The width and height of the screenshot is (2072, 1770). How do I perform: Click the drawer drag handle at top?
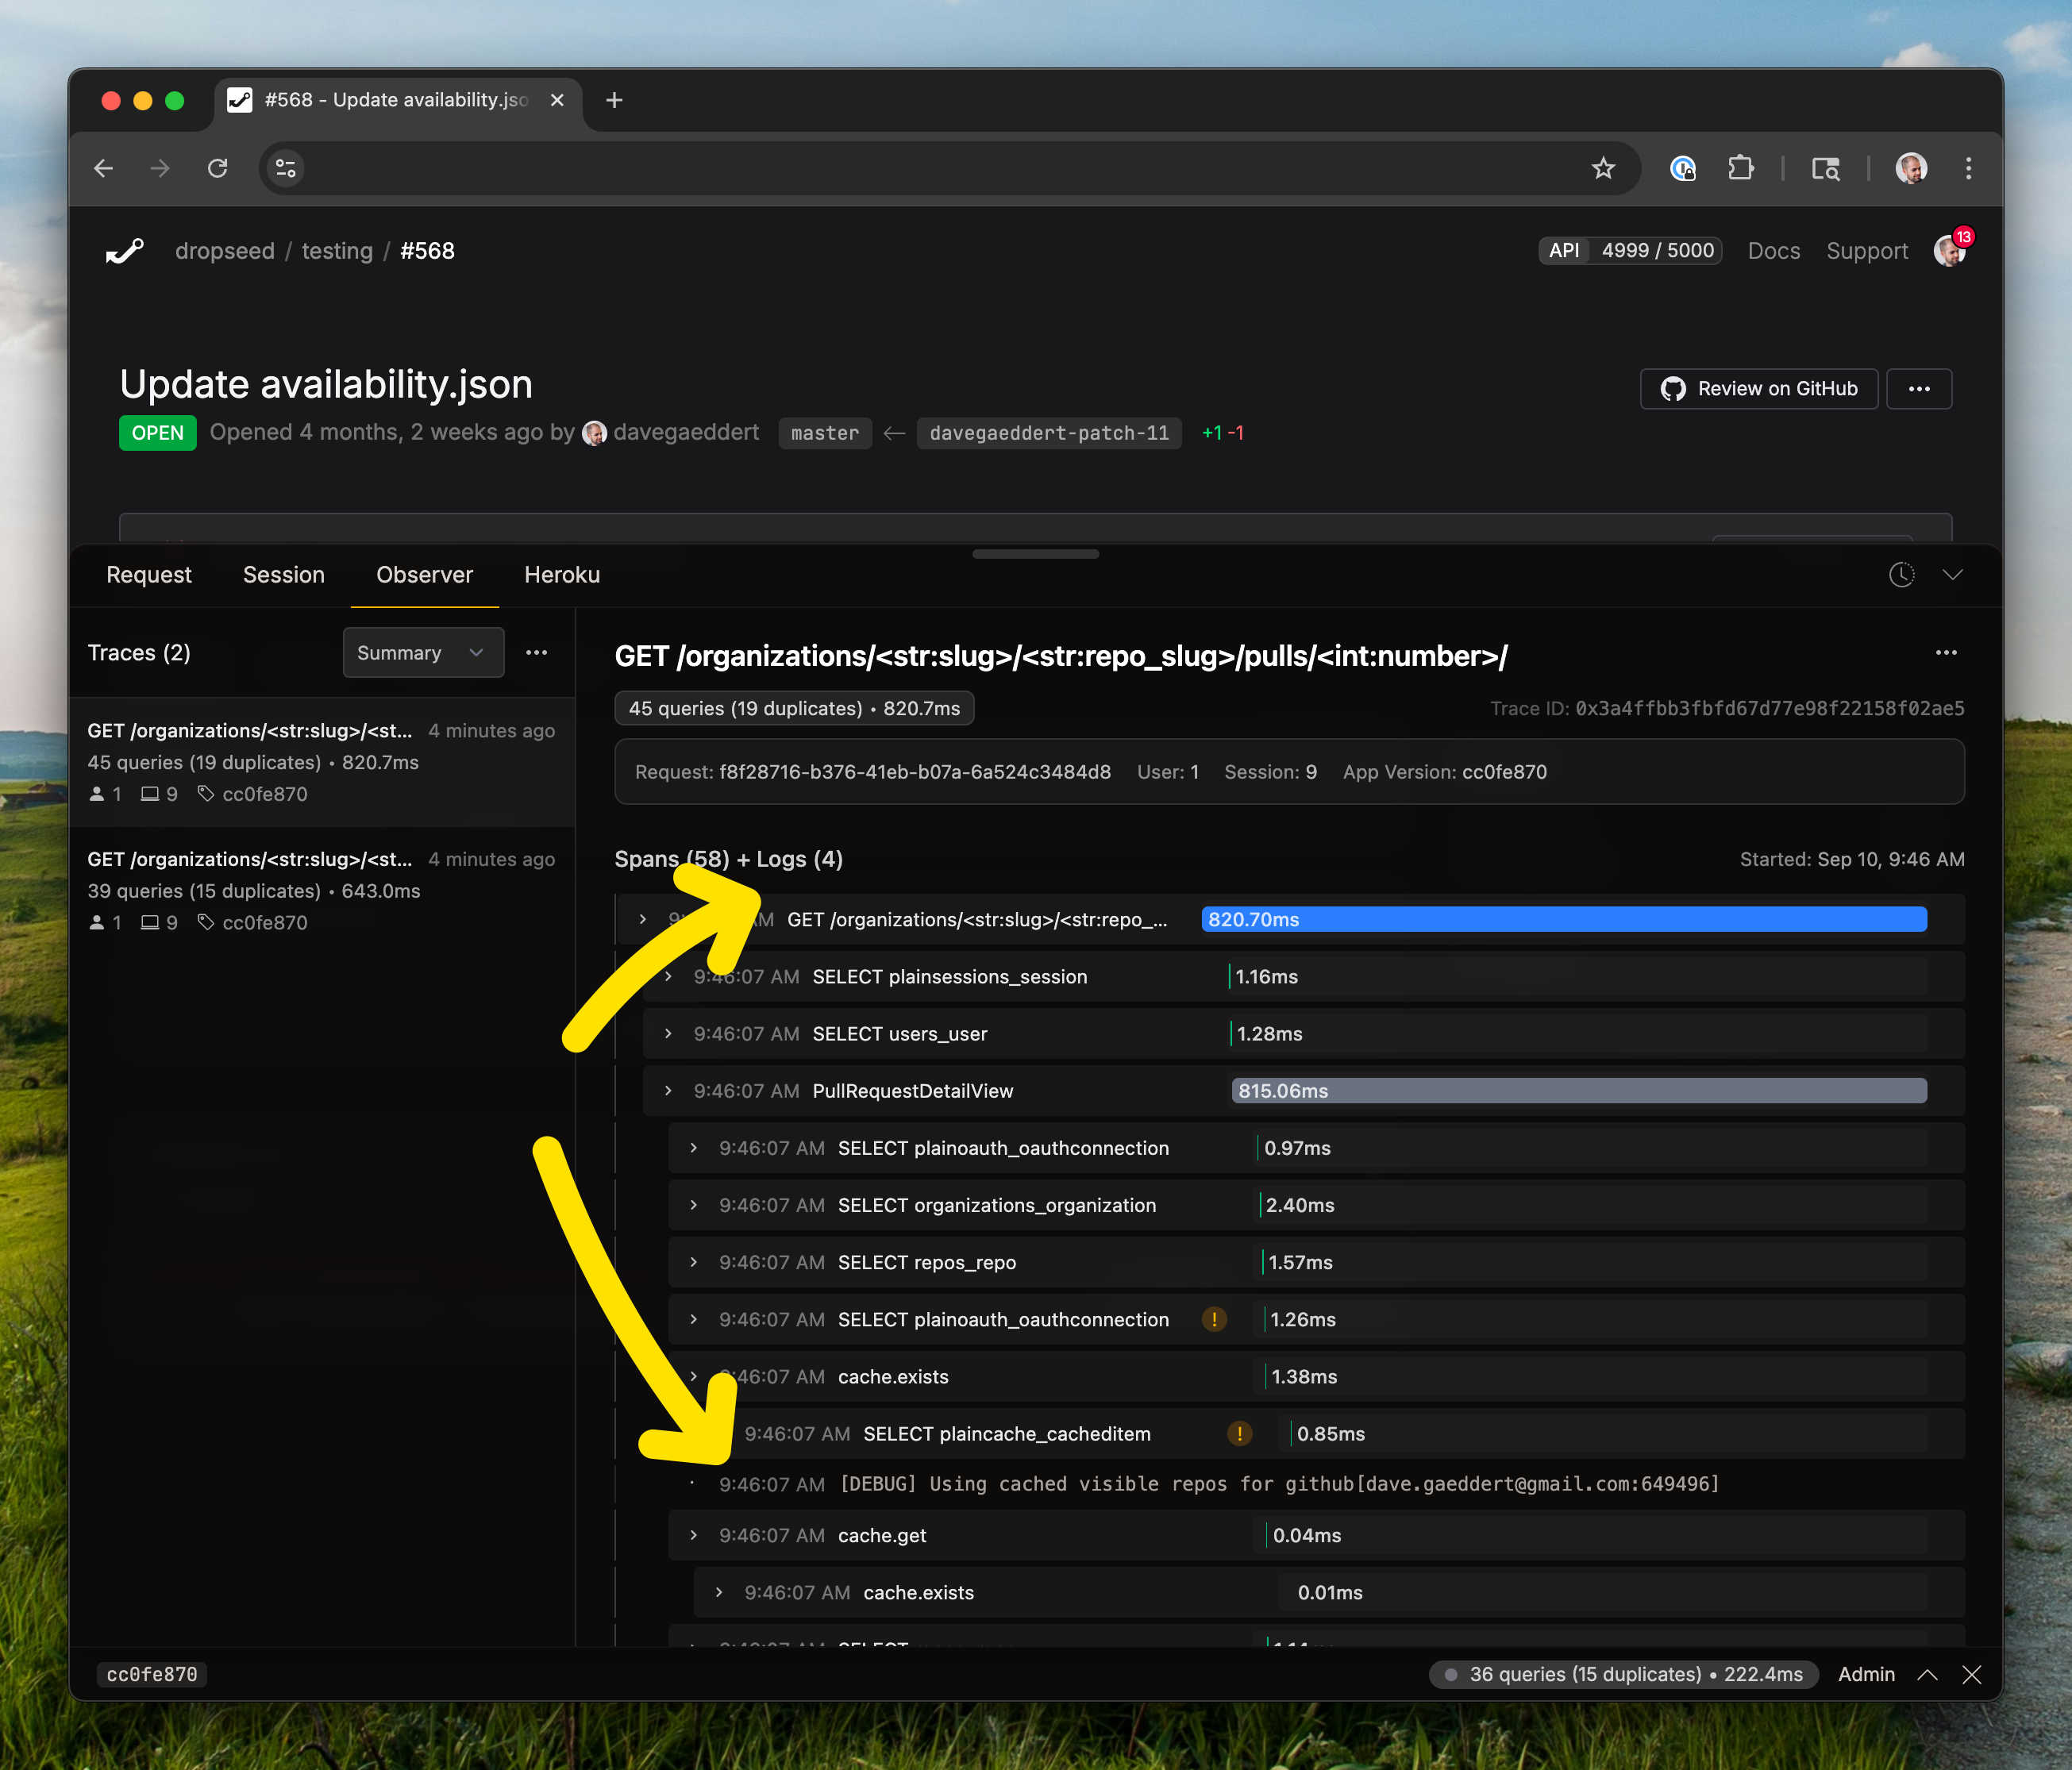pos(1035,554)
